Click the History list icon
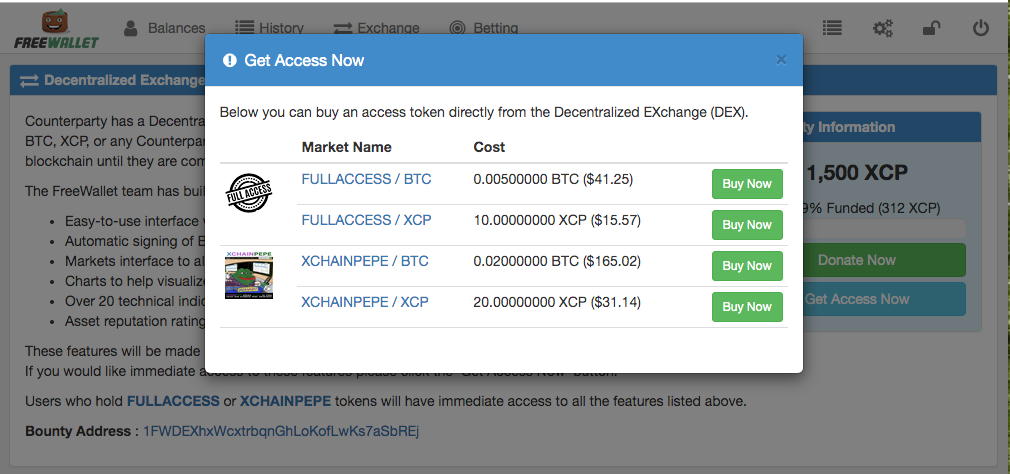The width and height of the screenshot is (1010, 474). [244, 28]
